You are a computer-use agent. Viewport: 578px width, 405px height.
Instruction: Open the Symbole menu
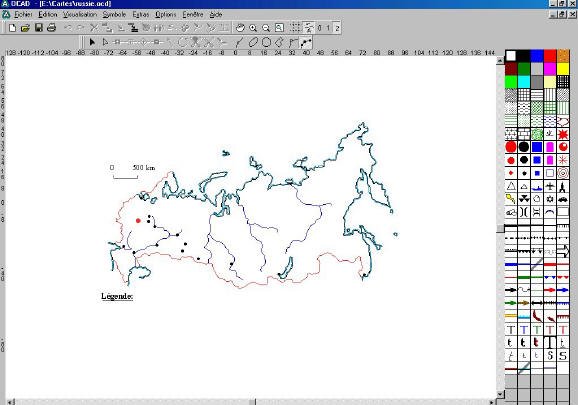[x=114, y=14]
